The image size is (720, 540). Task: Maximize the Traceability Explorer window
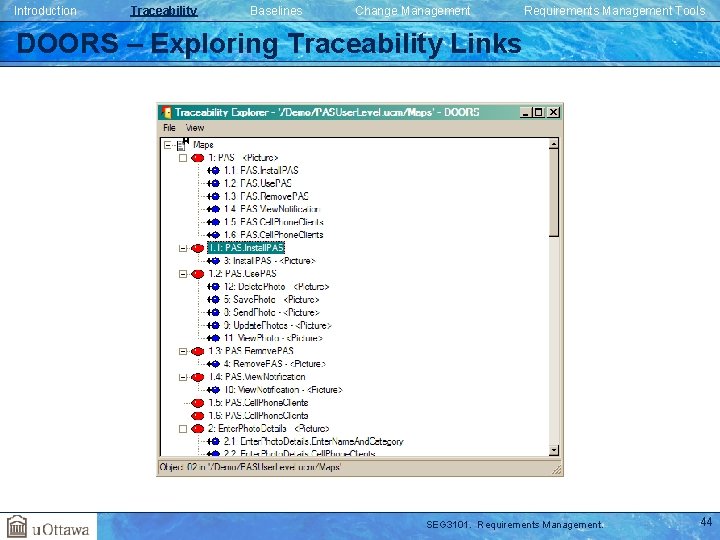point(539,112)
